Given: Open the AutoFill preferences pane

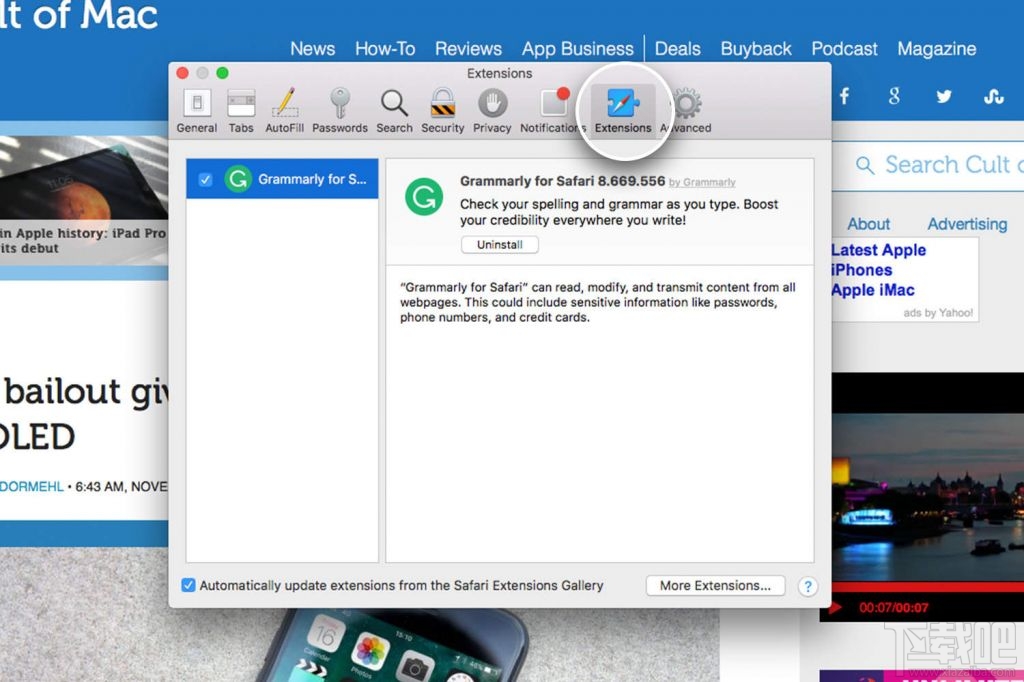Looking at the screenshot, I should [284, 110].
